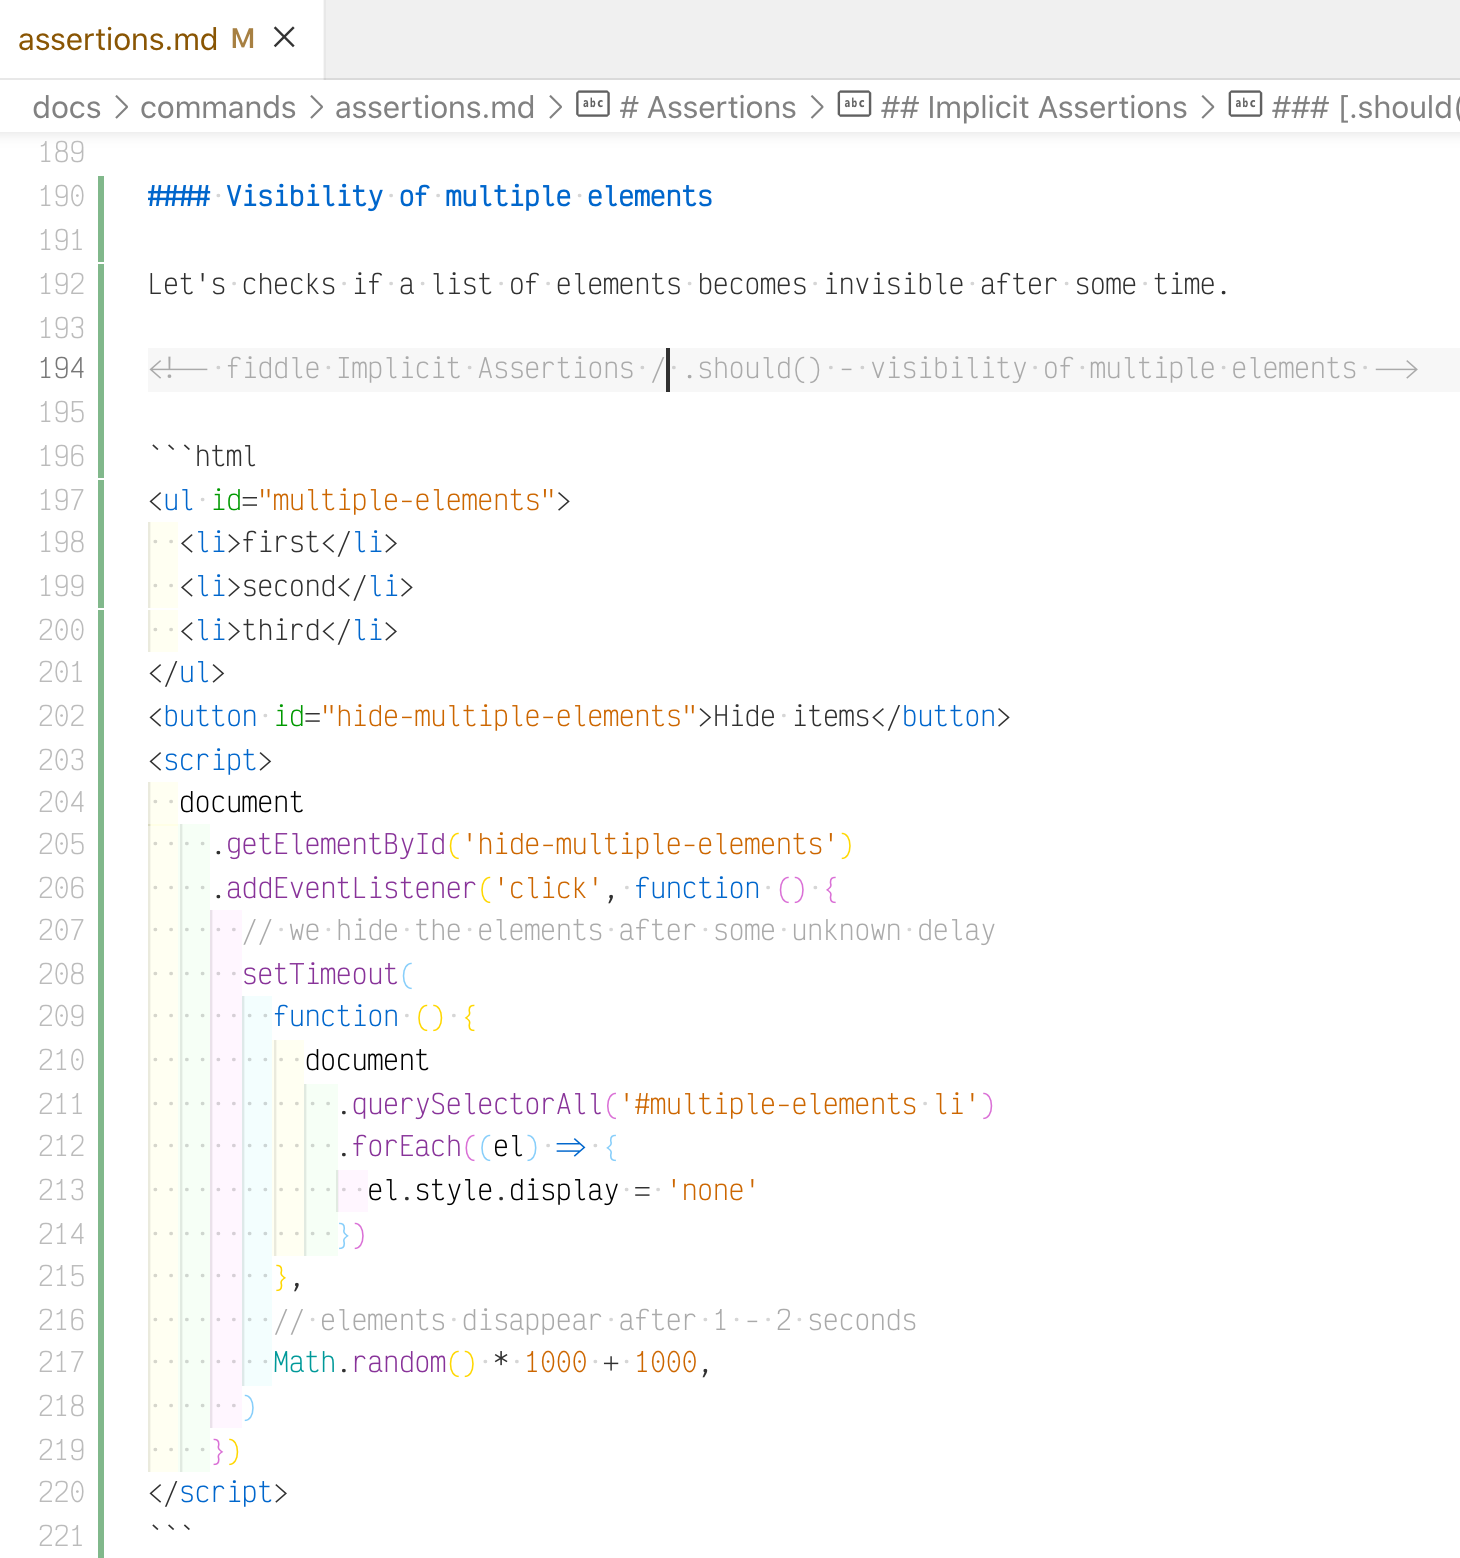Close the assertions.md editor tab
This screenshot has height=1558, width=1460.
coord(284,38)
